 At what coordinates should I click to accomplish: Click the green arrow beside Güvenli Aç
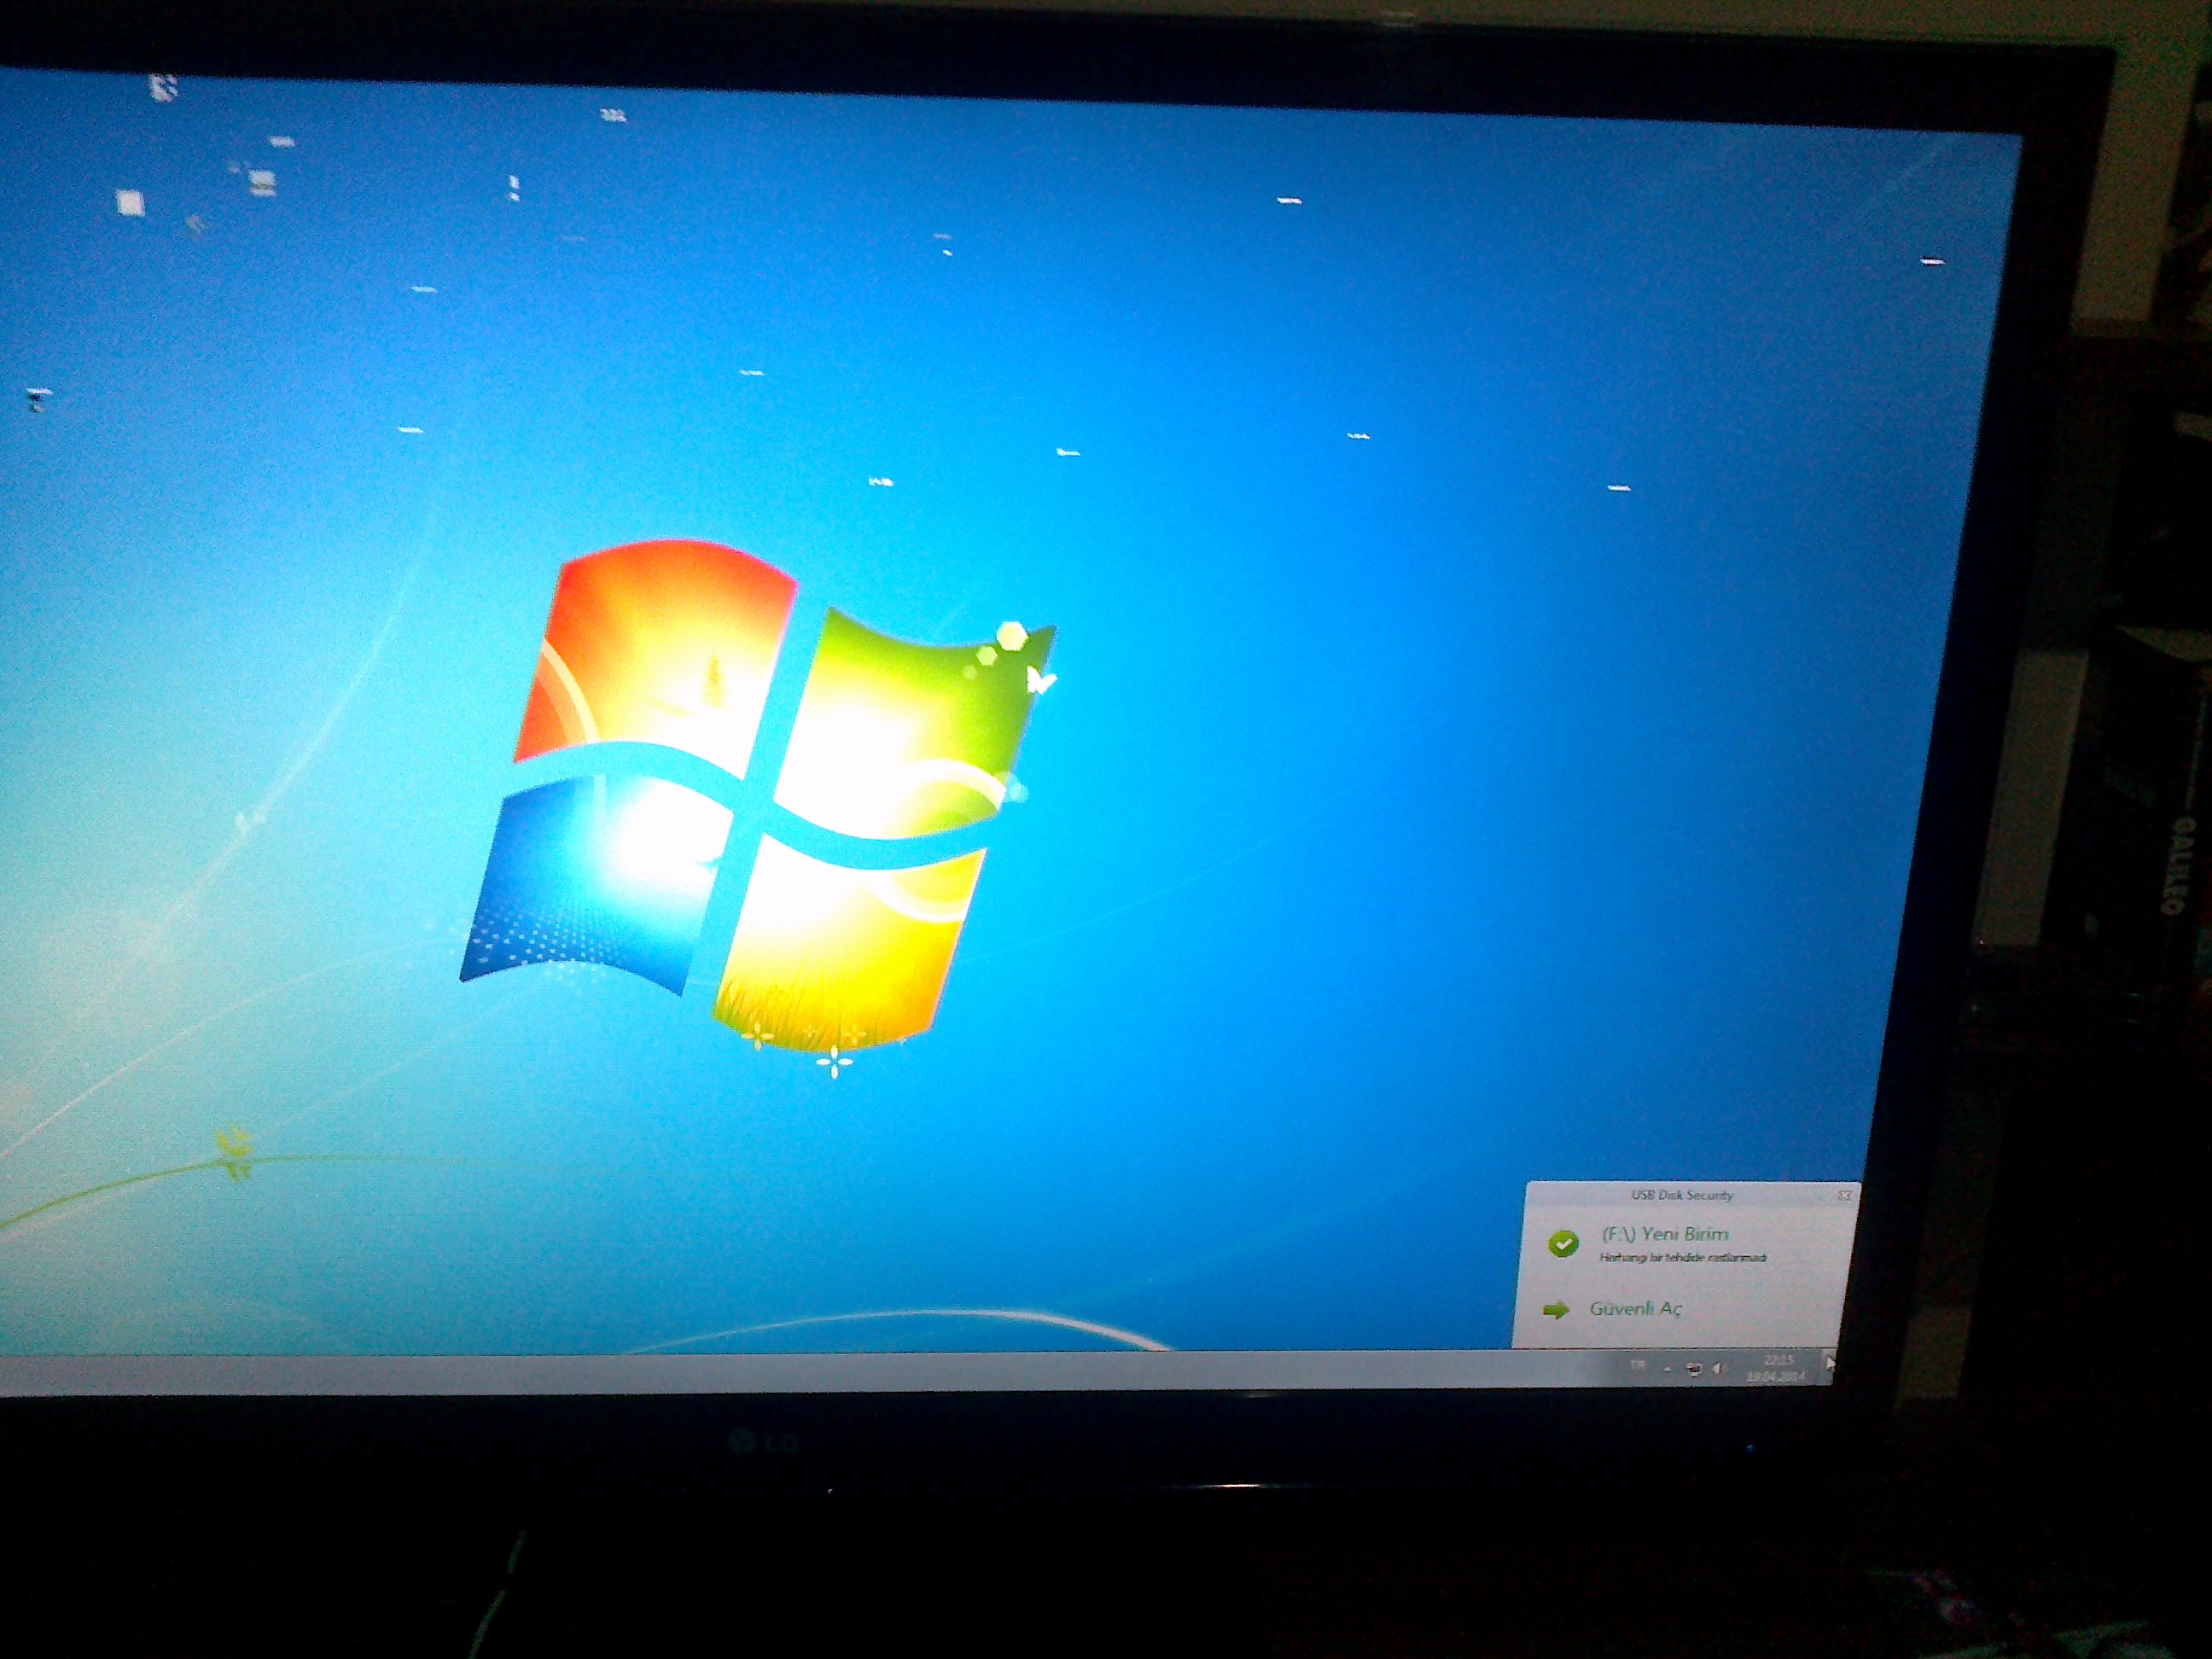click(1556, 1310)
